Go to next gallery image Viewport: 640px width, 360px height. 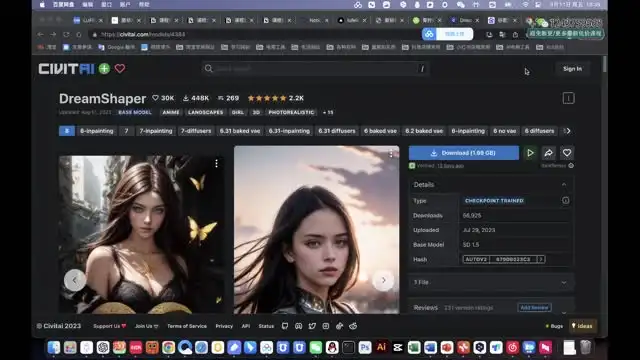point(384,280)
